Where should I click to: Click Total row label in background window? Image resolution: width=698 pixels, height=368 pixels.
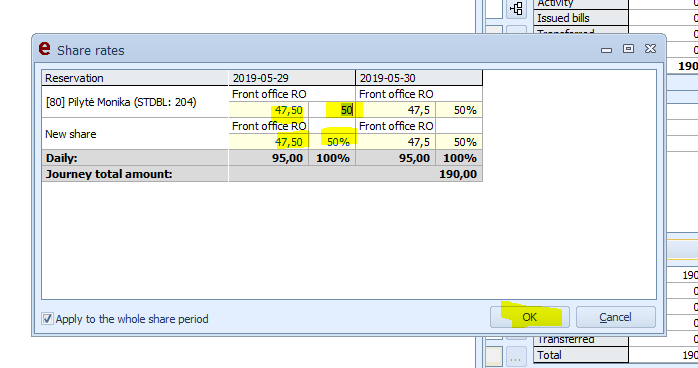click(x=581, y=355)
